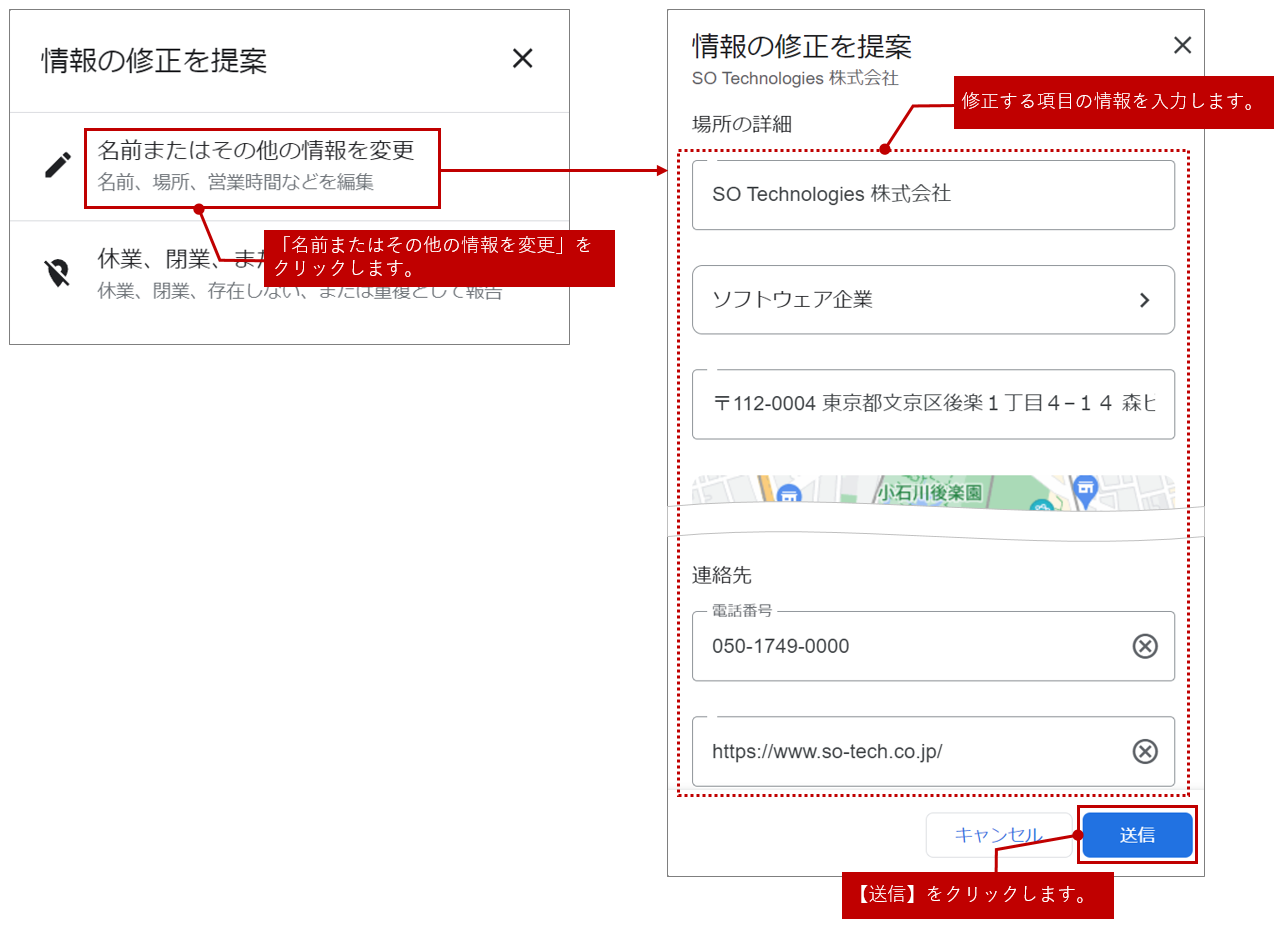This screenshot has width=1282, height=931.
Task: Click the blue shop pin at map's left
Action: point(788,495)
